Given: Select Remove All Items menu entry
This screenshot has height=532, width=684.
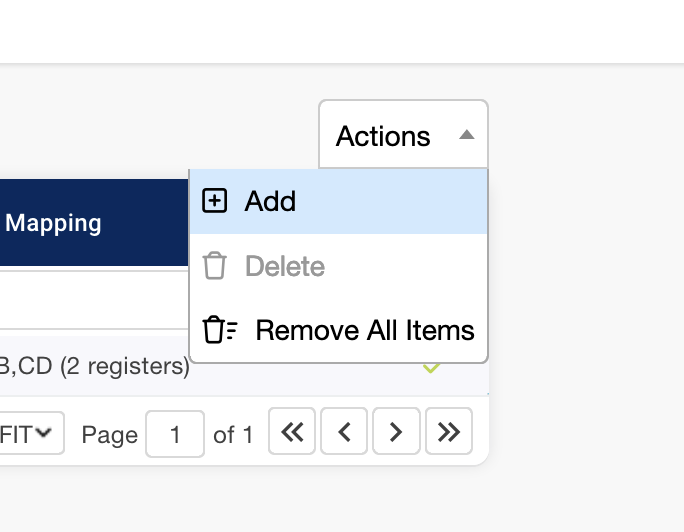Looking at the screenshot, I should [x=364, y=330].
